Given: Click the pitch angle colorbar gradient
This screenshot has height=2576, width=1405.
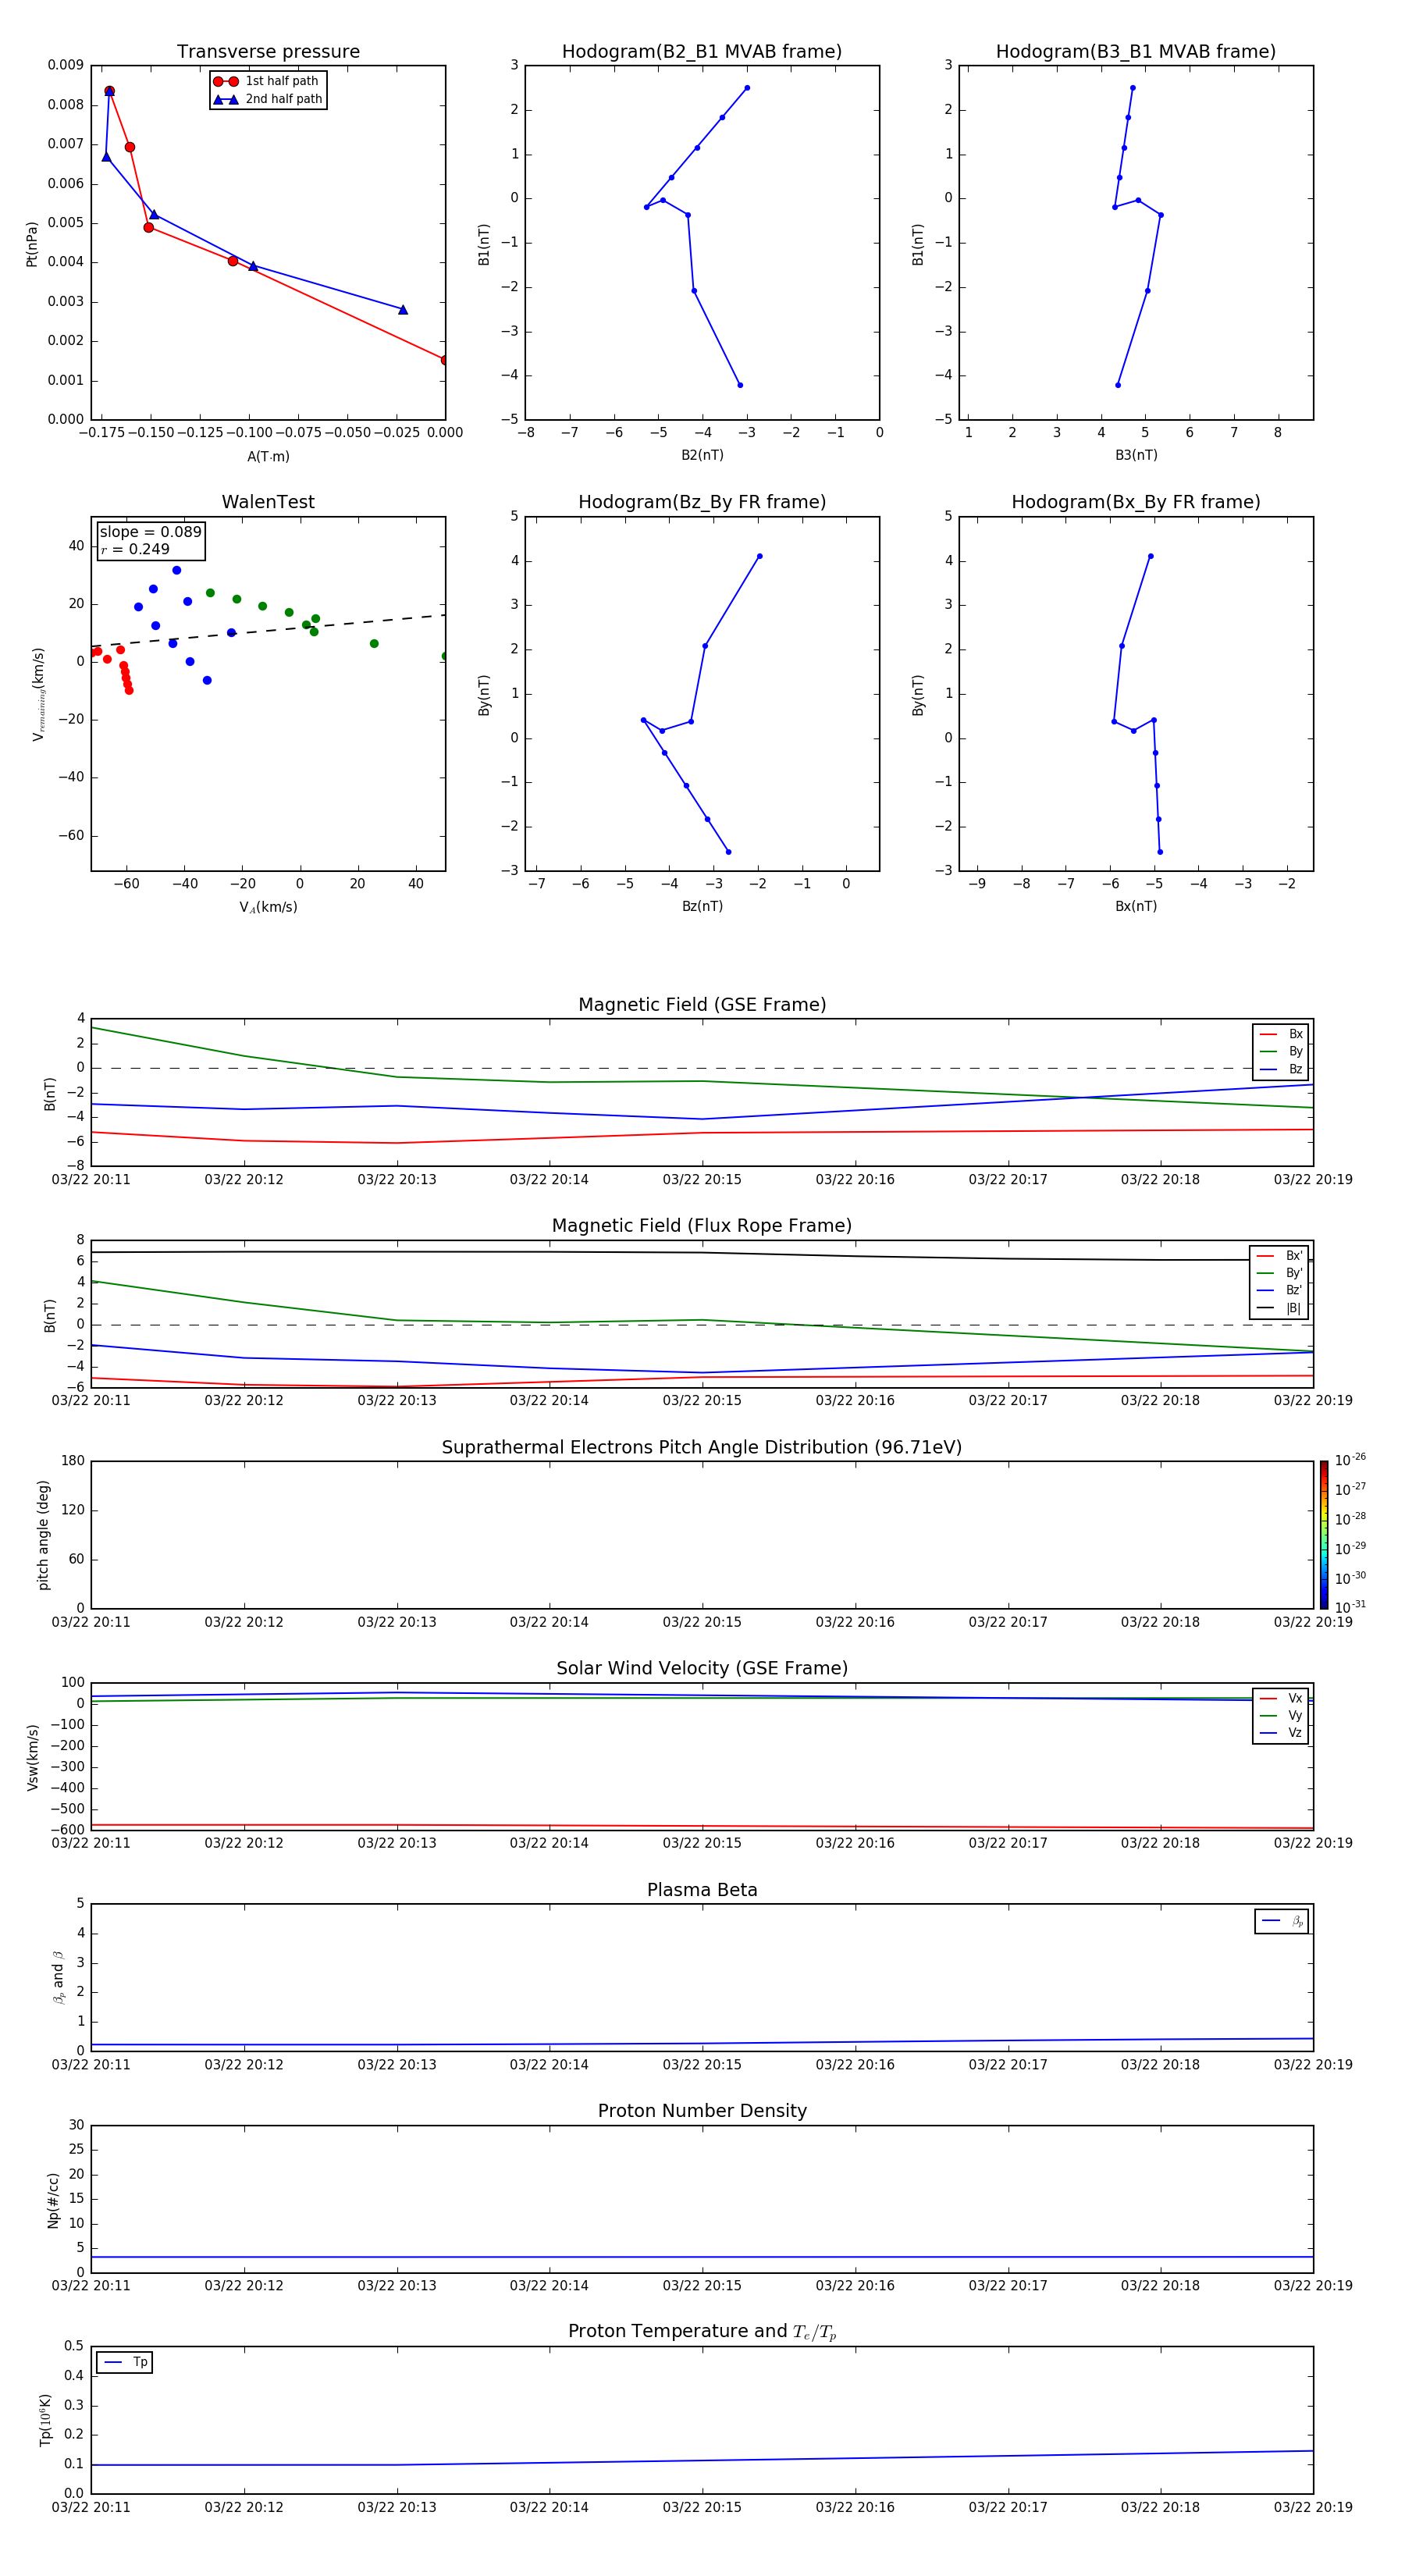Looking at the screenshot, I should [x=1324, y=1535].
